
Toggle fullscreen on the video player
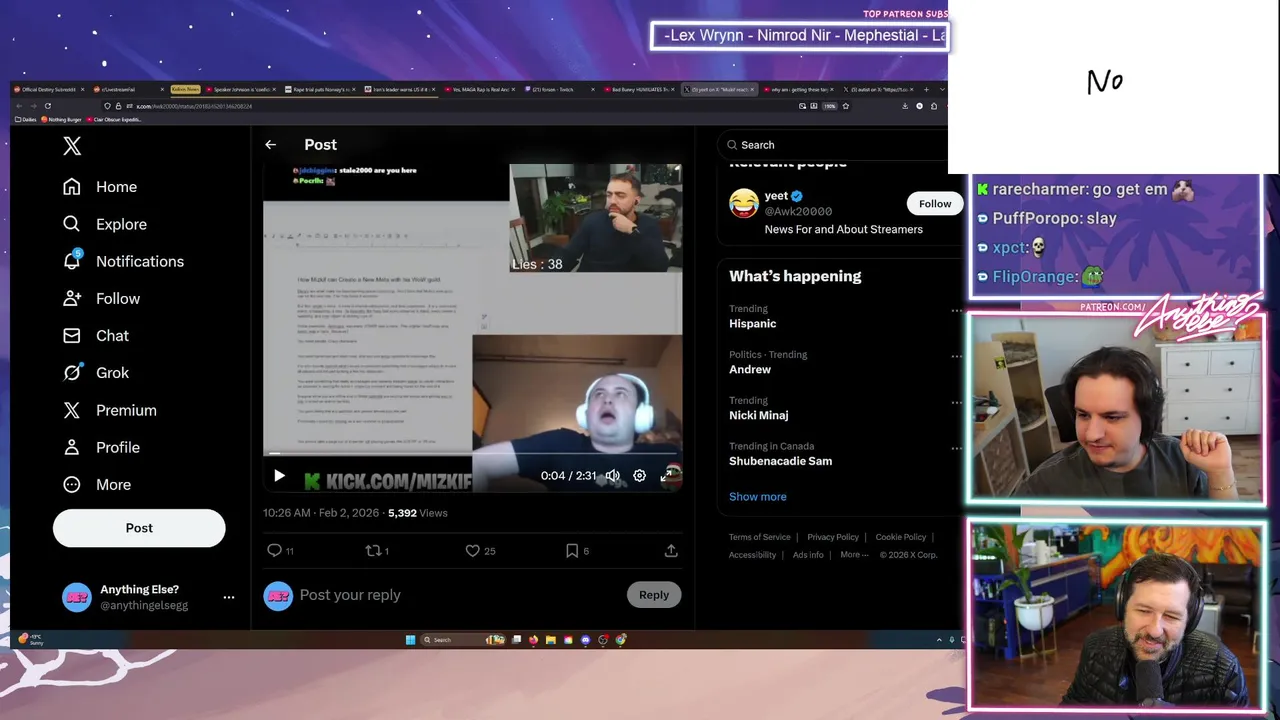coord(667,476)
